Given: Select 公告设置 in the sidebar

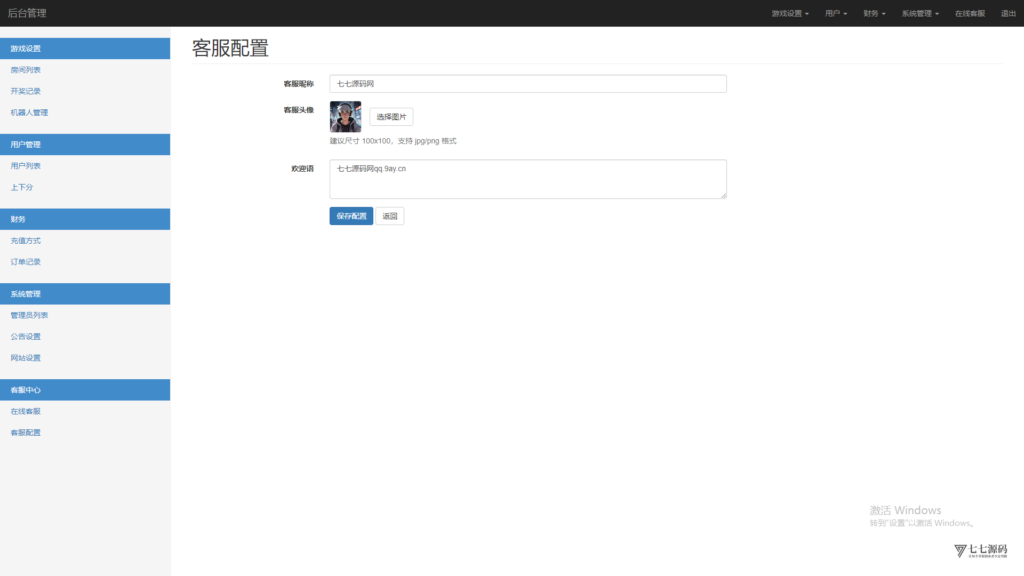Looking at the screenshot, I should coord(26,337).
